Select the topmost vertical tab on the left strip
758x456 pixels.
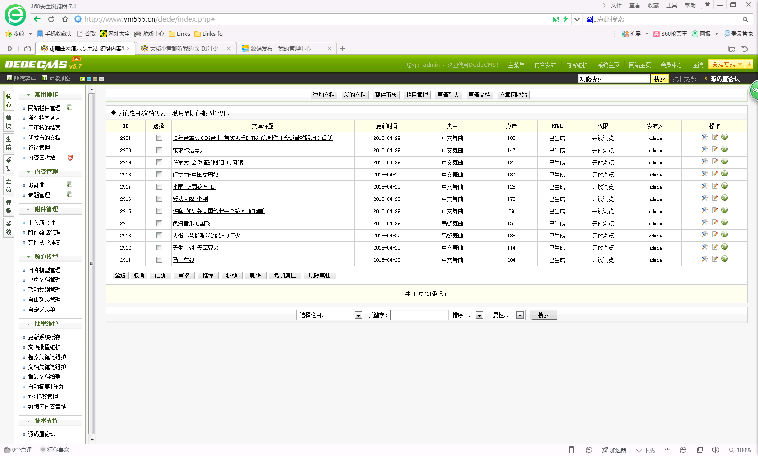point(8,101)
